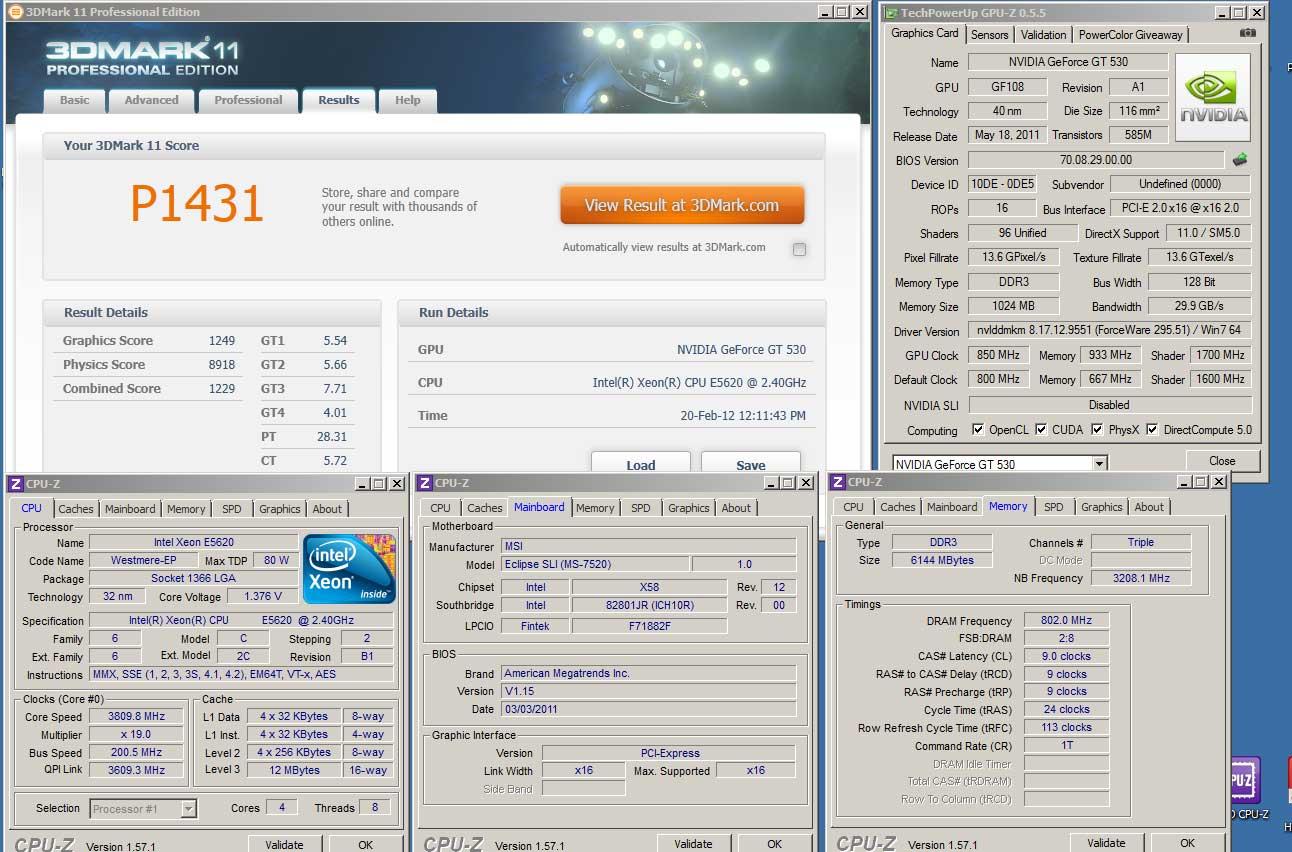Click the P1431 score text
Screen dimensions: 1292x852
tap(197, 204)
